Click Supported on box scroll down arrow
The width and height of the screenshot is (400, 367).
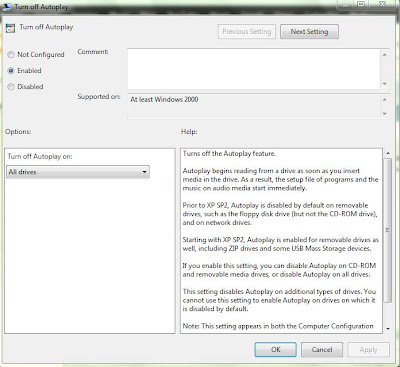(x=385, y=114)
